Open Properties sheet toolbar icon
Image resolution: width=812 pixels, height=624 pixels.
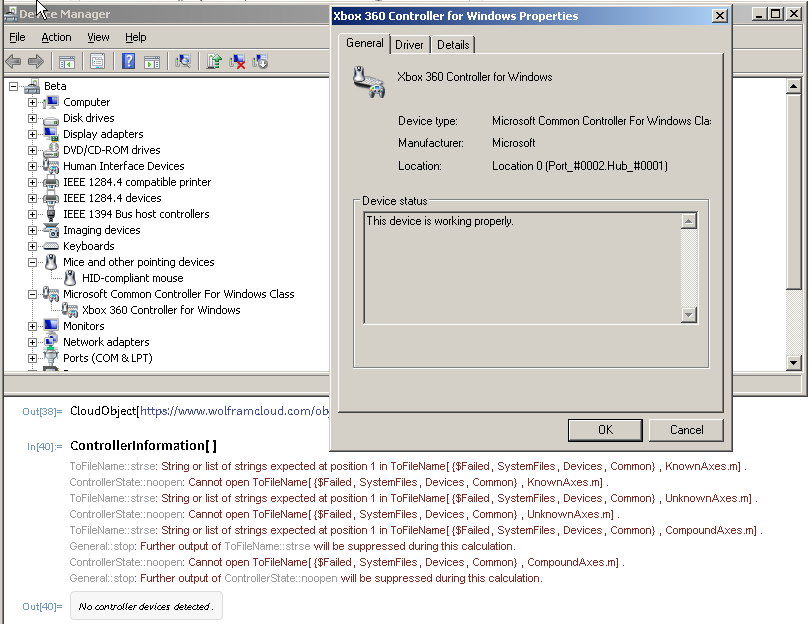point(97,62)
